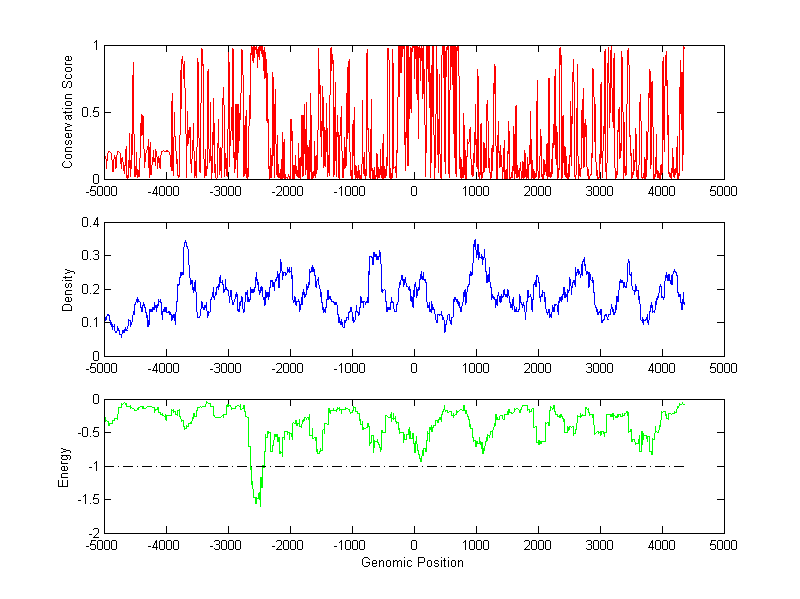Click the -1000 x-tick under the conservation plot

(349, 191)
